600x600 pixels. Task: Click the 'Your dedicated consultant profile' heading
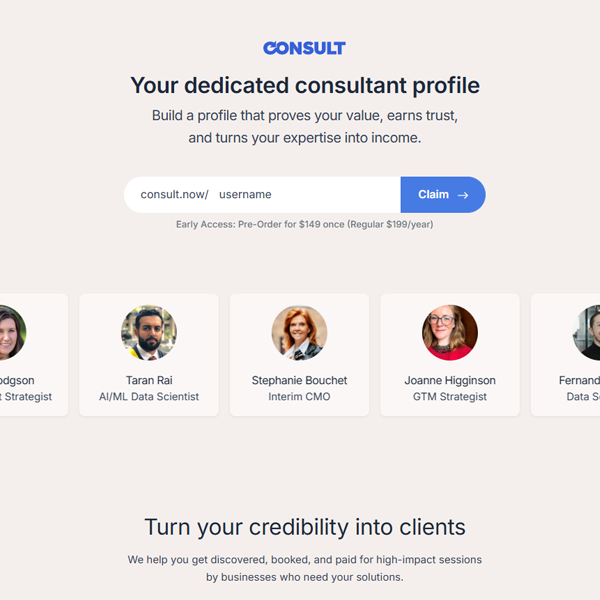click(304, 85)
